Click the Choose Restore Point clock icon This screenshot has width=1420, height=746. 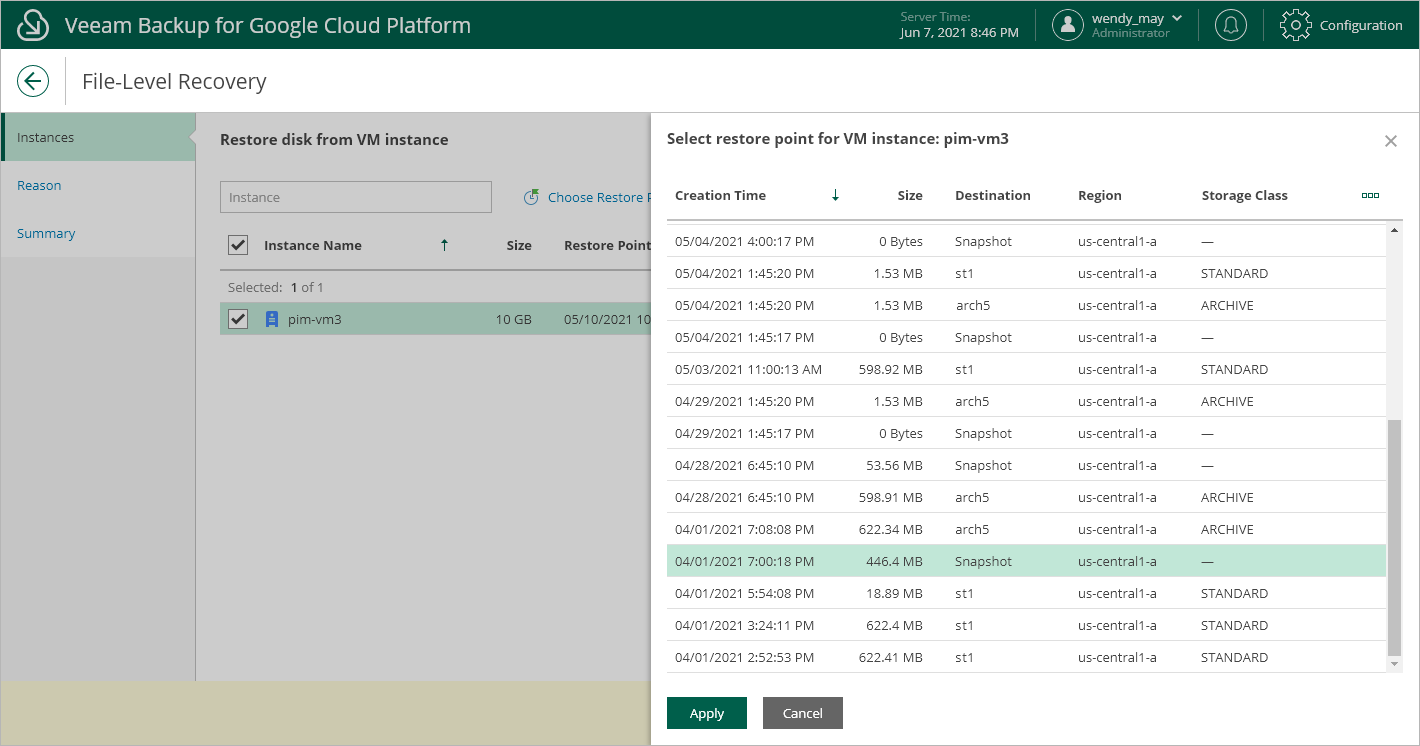coord(532,197)
